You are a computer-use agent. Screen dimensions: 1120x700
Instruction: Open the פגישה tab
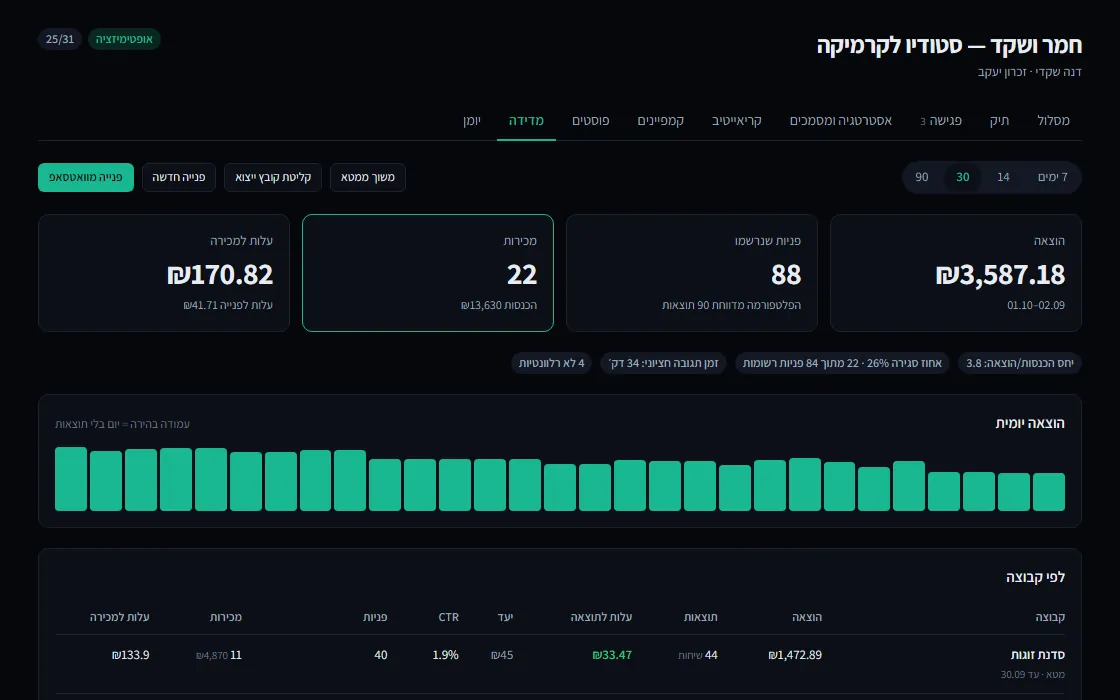pyautogui.click(x=941, y=120)
